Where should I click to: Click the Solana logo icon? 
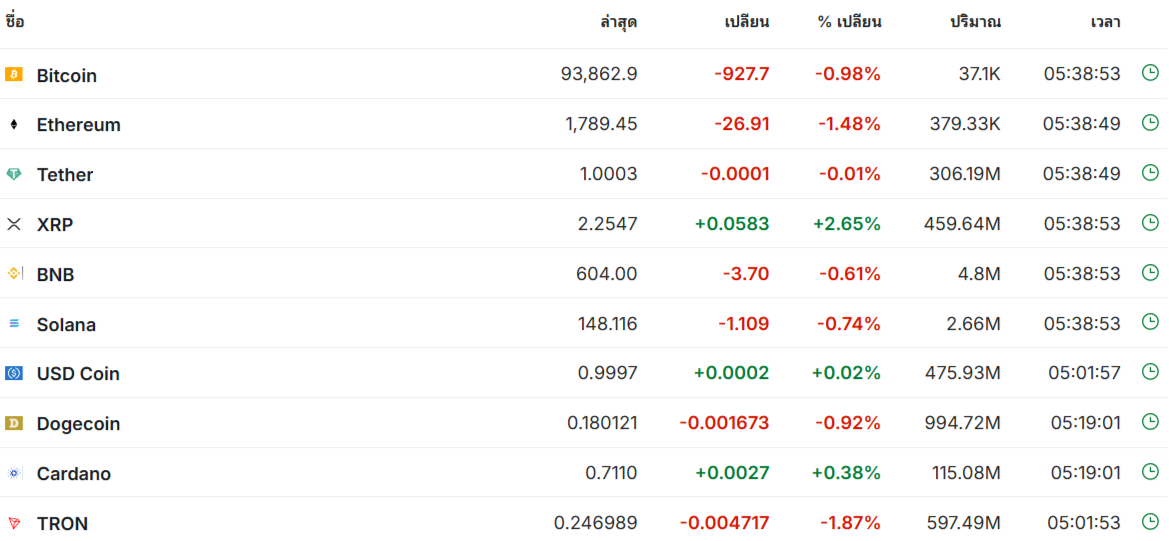(13, 323)
